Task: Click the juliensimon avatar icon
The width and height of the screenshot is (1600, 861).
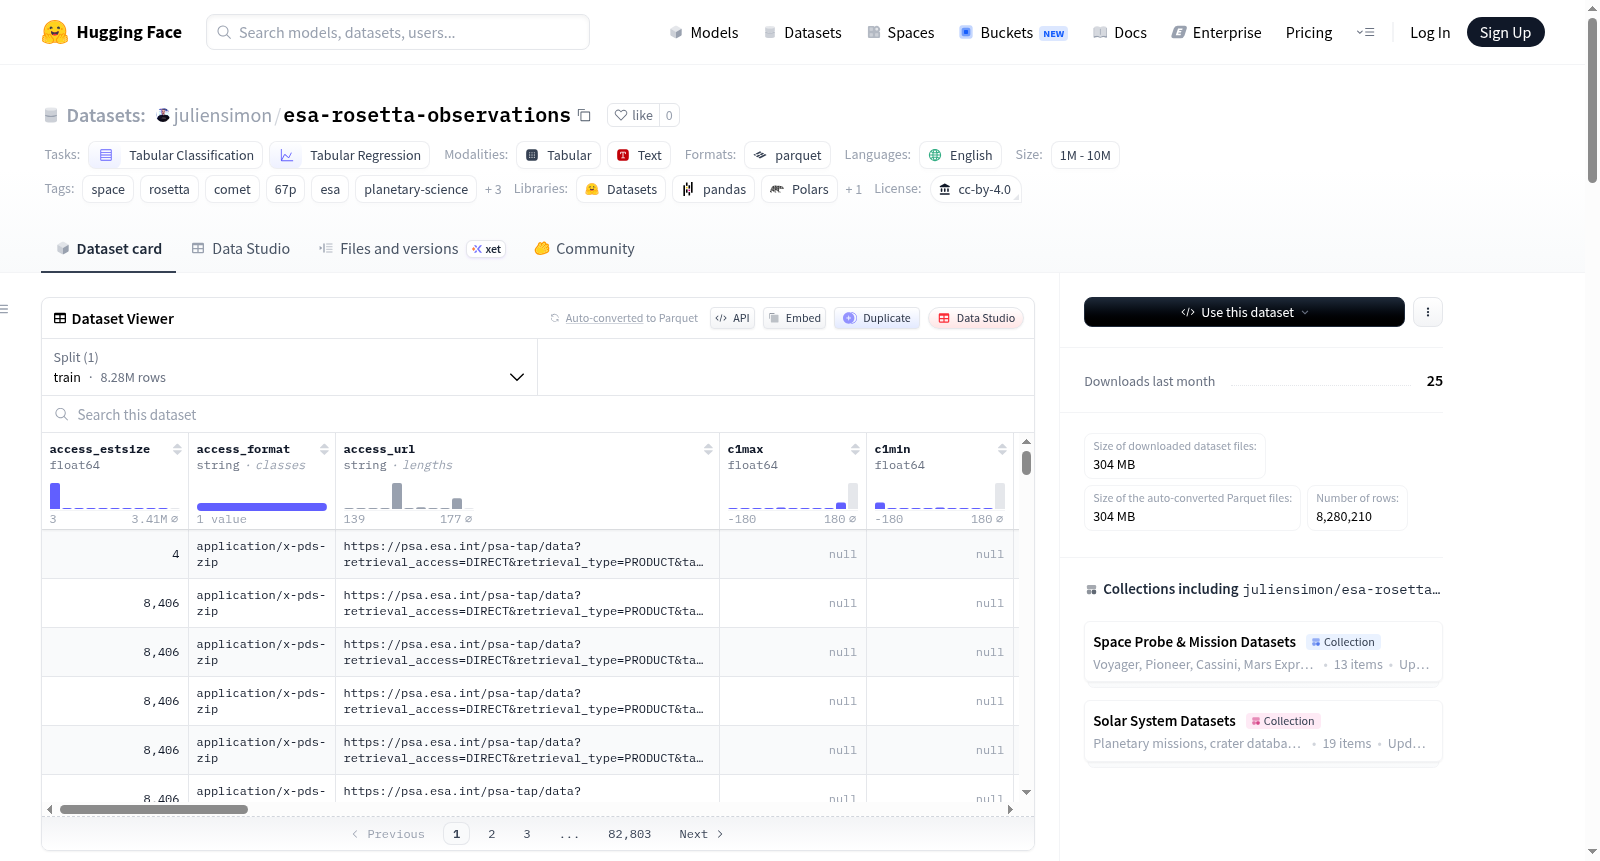Action: point(163,116)
